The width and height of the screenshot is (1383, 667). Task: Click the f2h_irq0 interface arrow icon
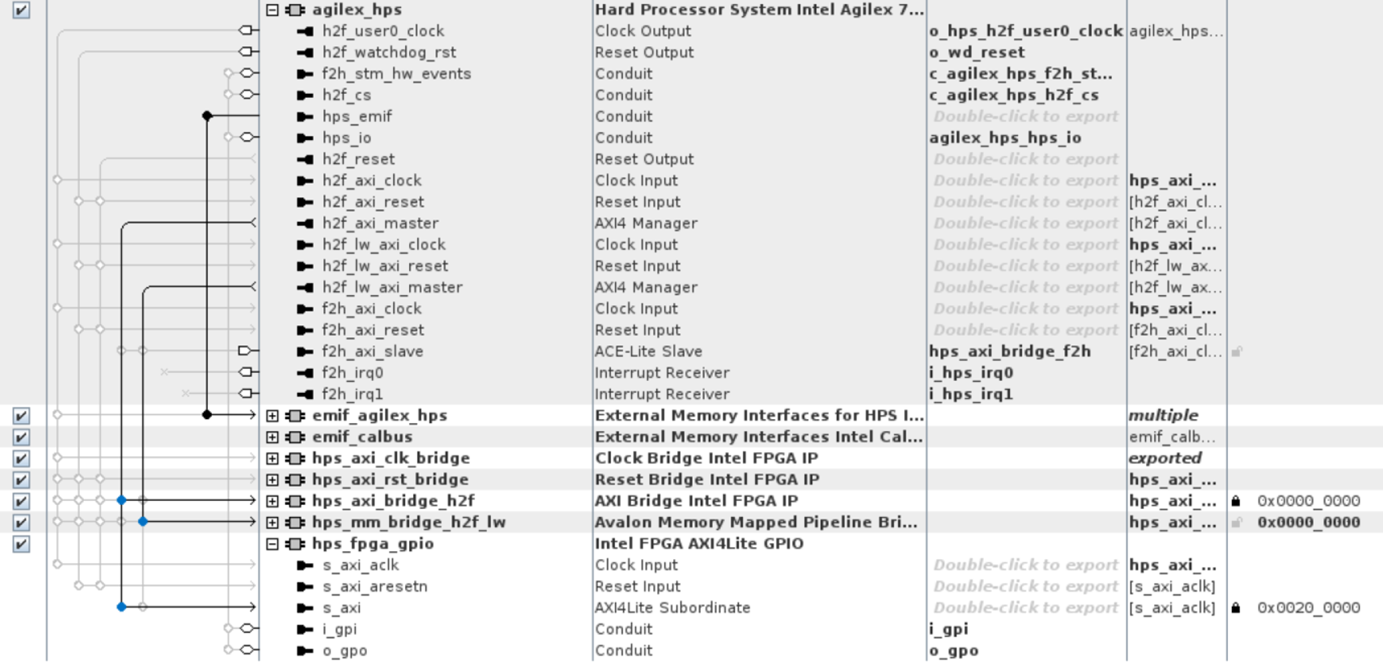pos(305,373)
